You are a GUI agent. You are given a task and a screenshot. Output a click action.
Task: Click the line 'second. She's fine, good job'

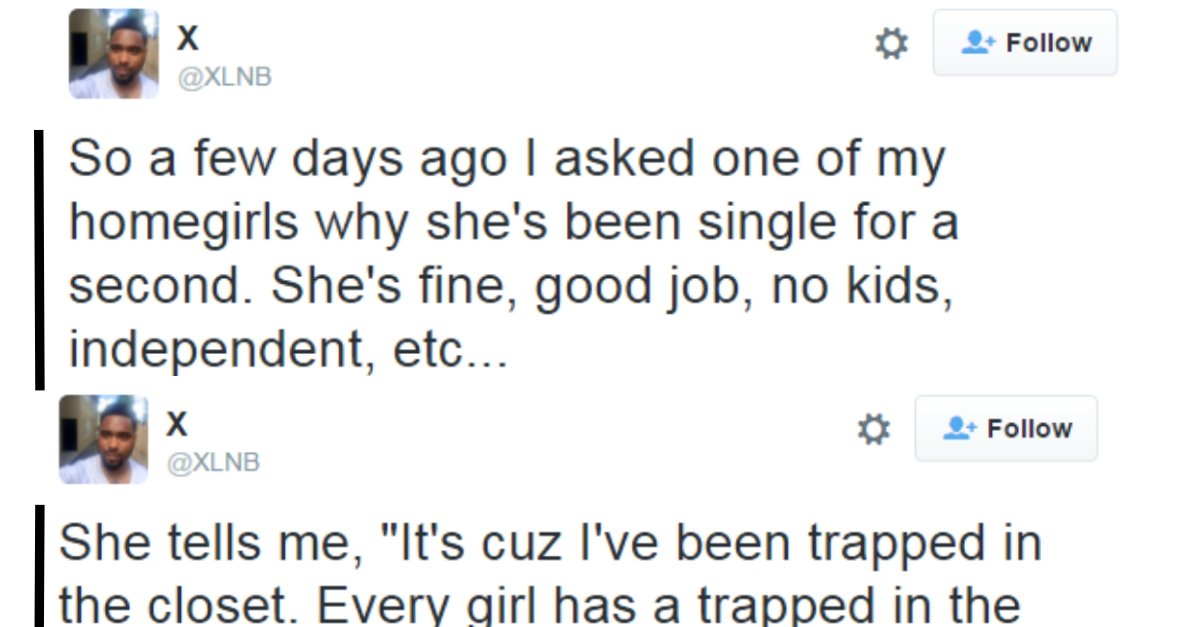click(506, 289)
